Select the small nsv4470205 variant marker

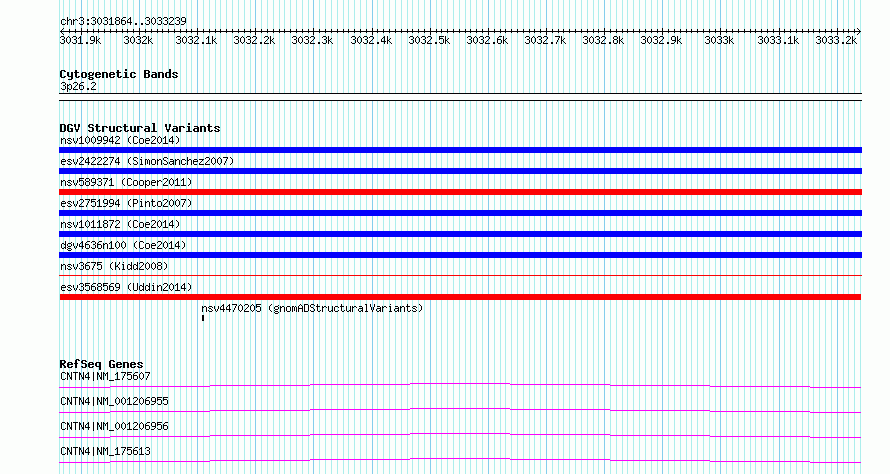pos(203,318)
